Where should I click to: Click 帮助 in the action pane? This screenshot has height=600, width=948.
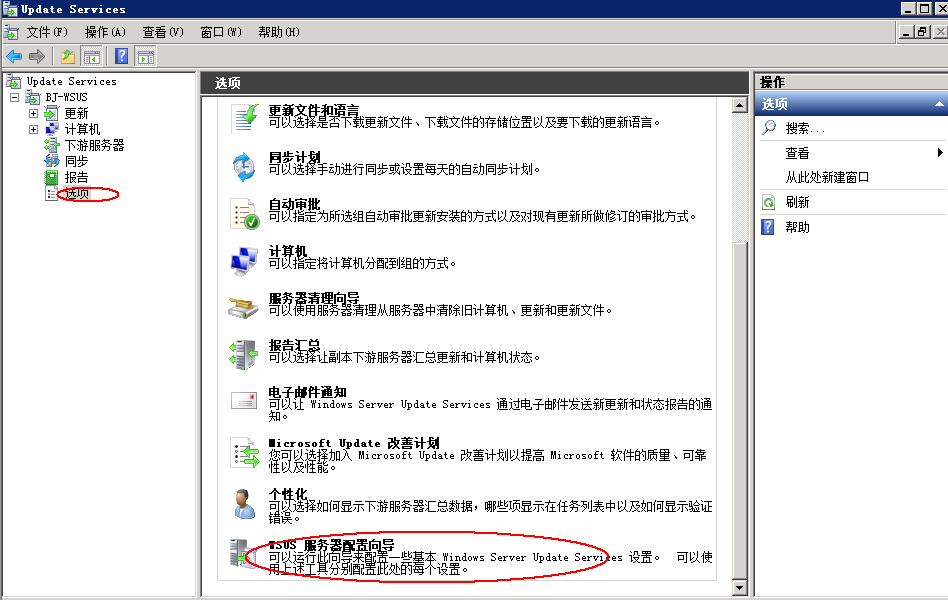797,227
